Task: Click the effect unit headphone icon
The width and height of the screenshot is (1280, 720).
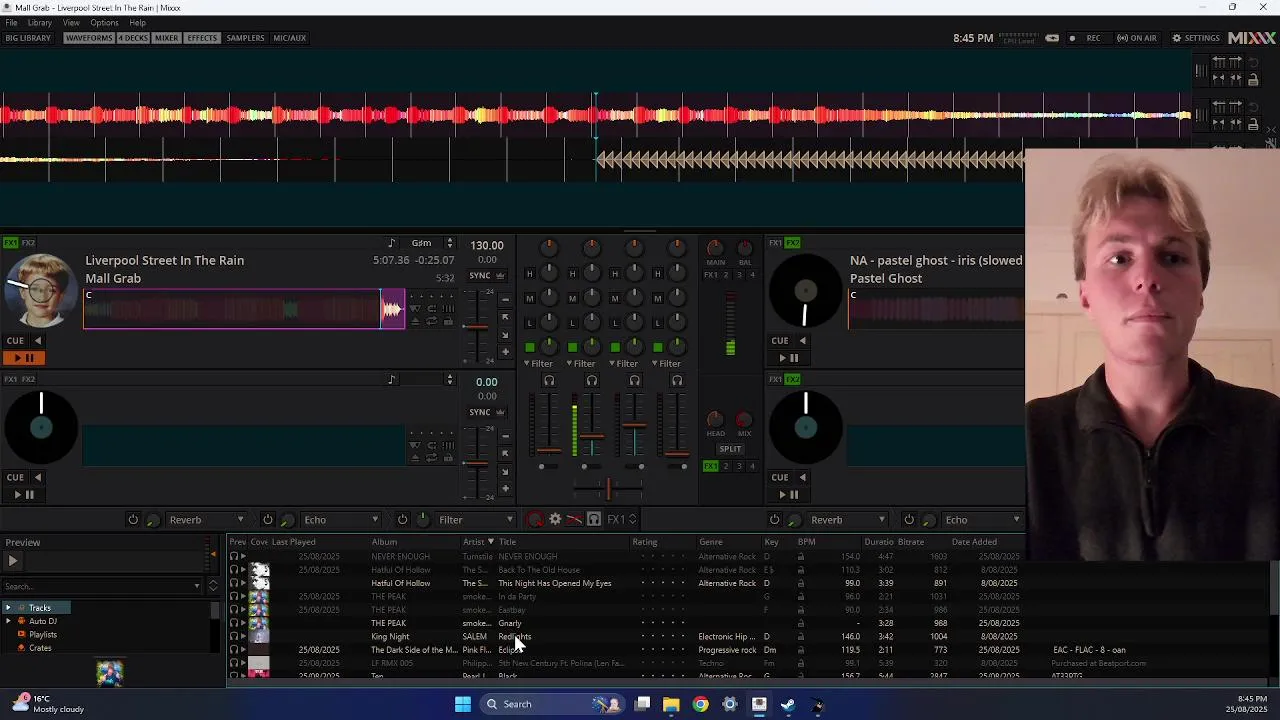Action: (594, 519)
